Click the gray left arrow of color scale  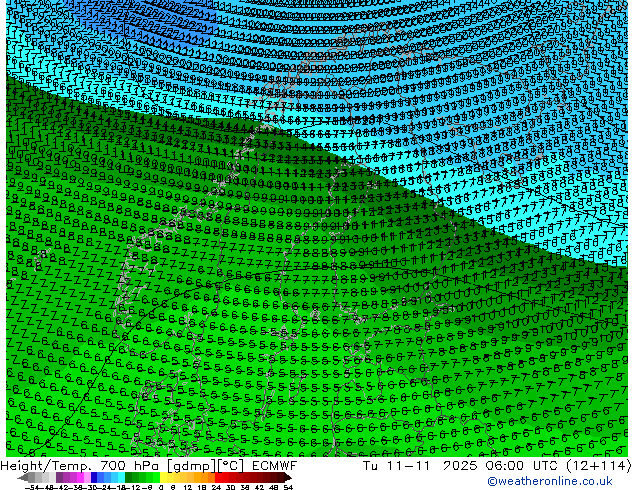pos(23,477)
